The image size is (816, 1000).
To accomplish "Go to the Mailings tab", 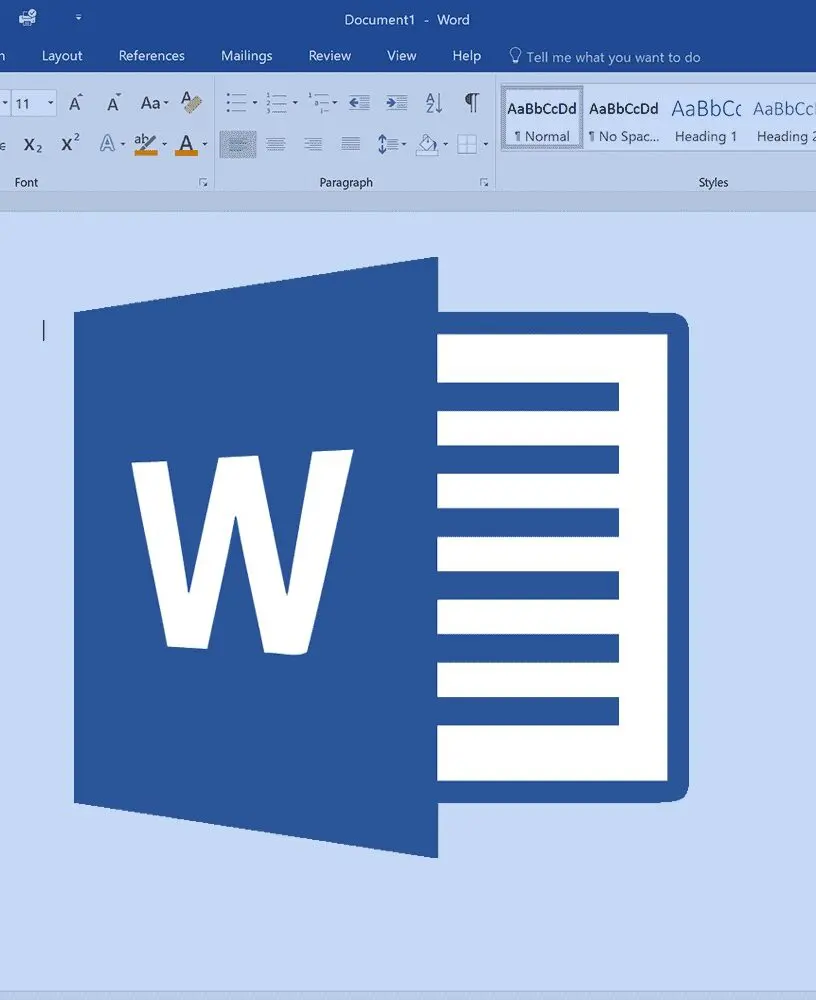I will [246, 56].
